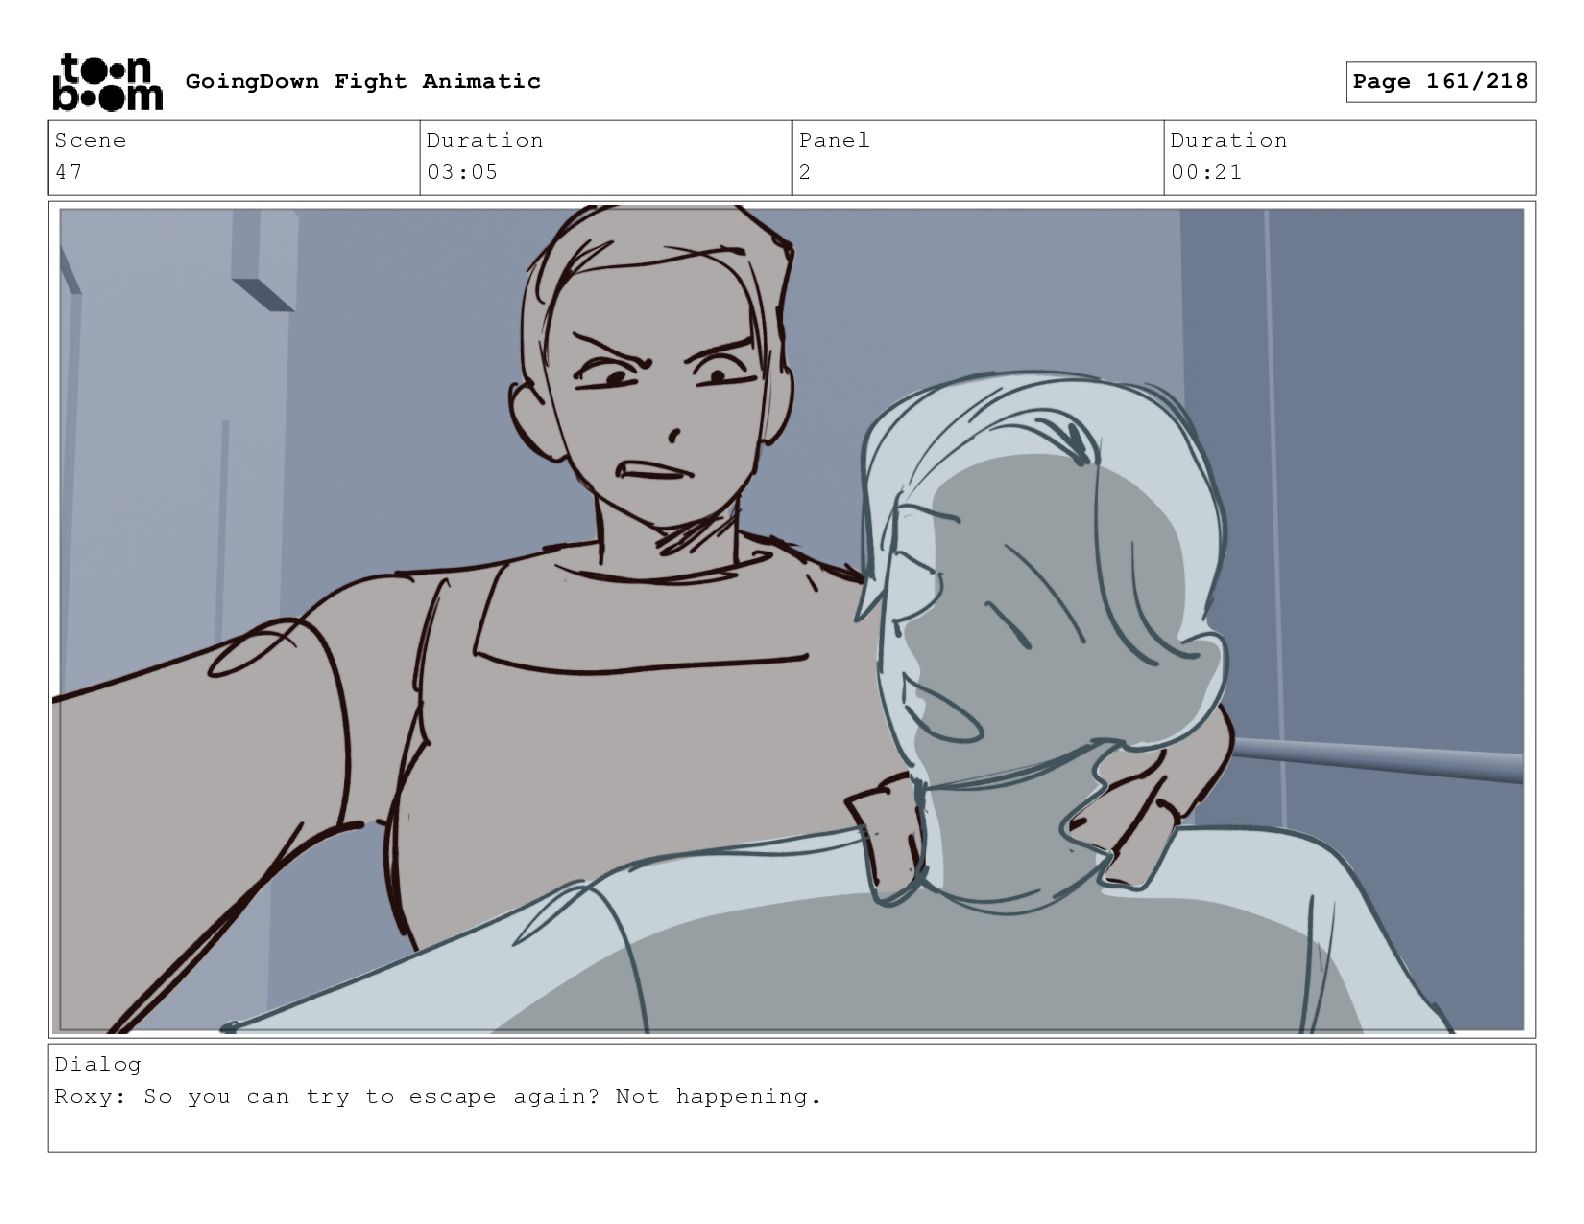Click the Scene label text
The height and width of the screenshot is (1224, 1584).
click(90, 140)
